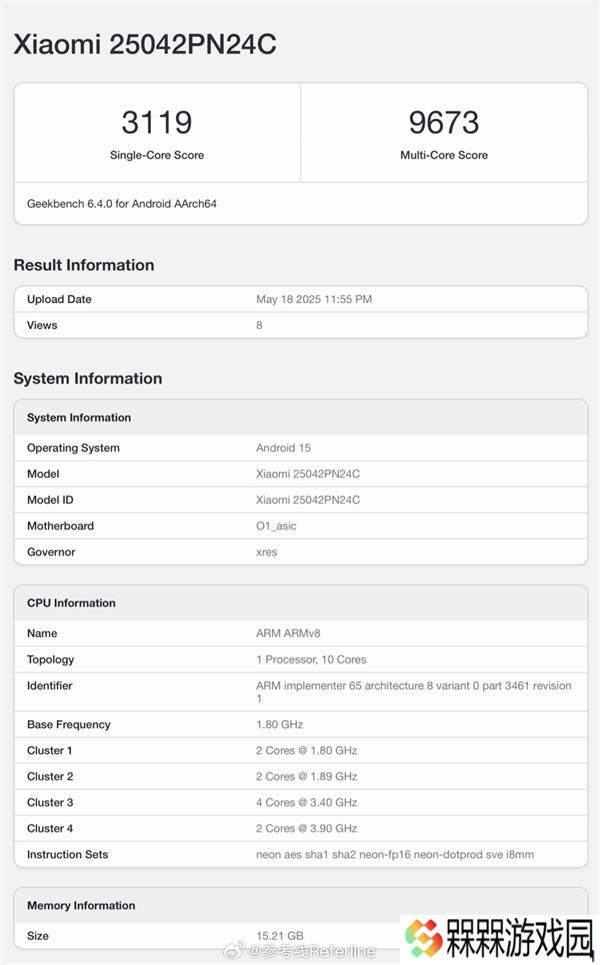Click Geekbench 6.4.0 for Android AArch64 text

[x=122, y=204]
